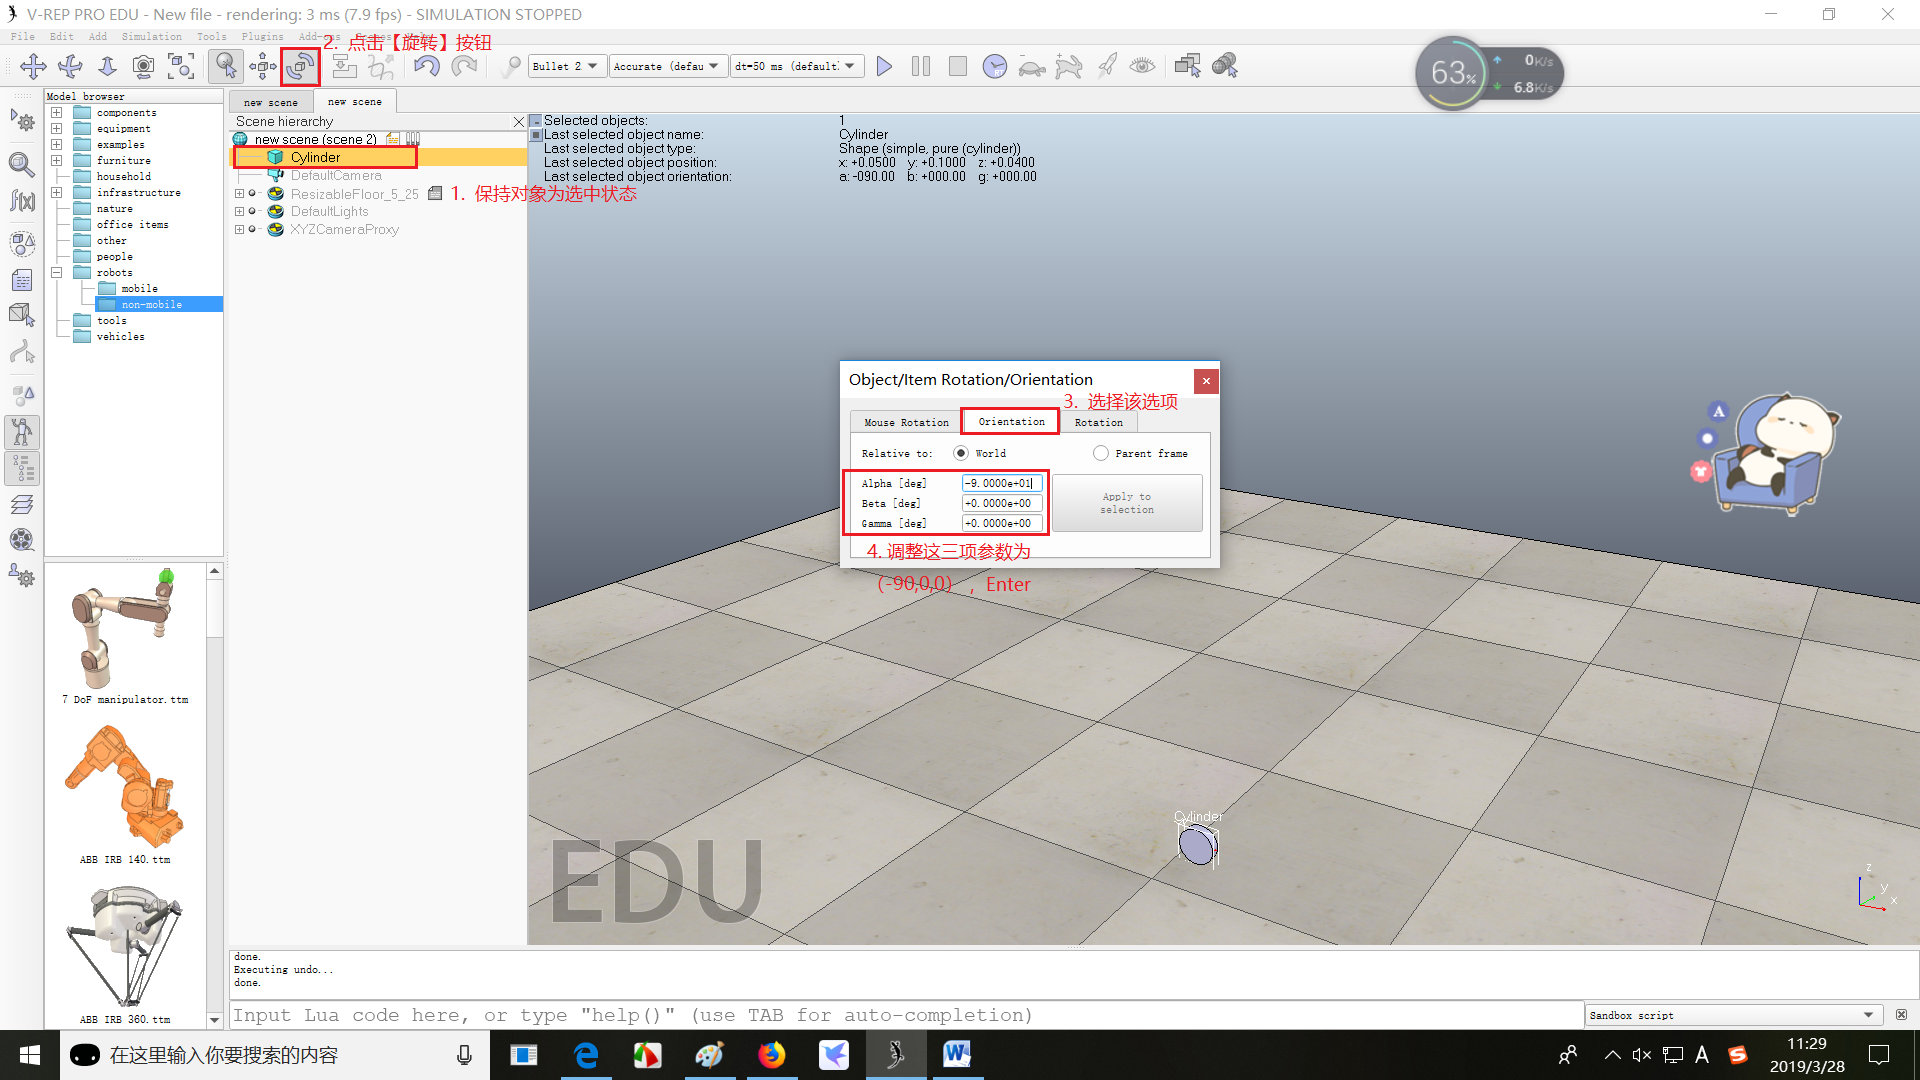Click the camera pan toolbar icon
This screenshot has width=1920, height=1080.
pyautogui.click(x=33, y=67)
